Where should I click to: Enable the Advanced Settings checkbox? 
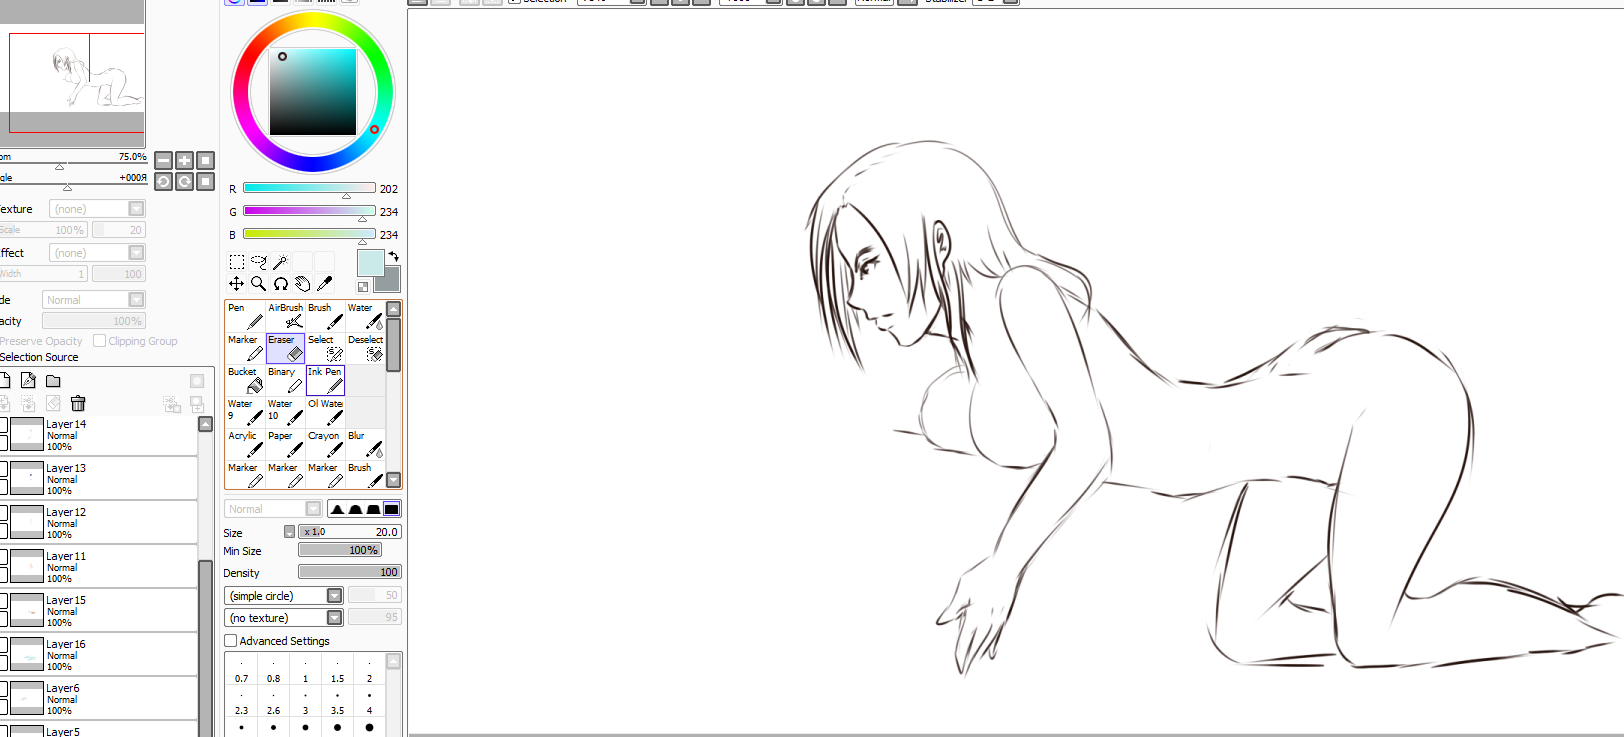[x=231, y=641]
